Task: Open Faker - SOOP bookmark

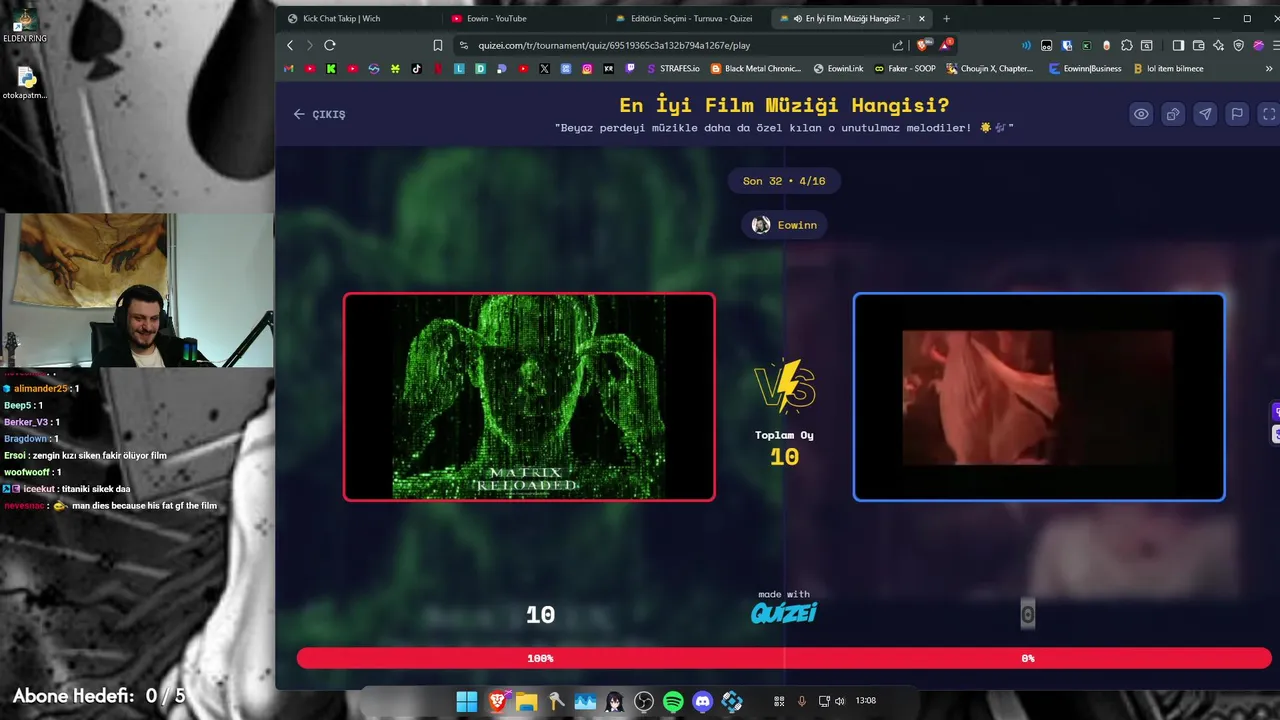Action: tap(905, 69)
